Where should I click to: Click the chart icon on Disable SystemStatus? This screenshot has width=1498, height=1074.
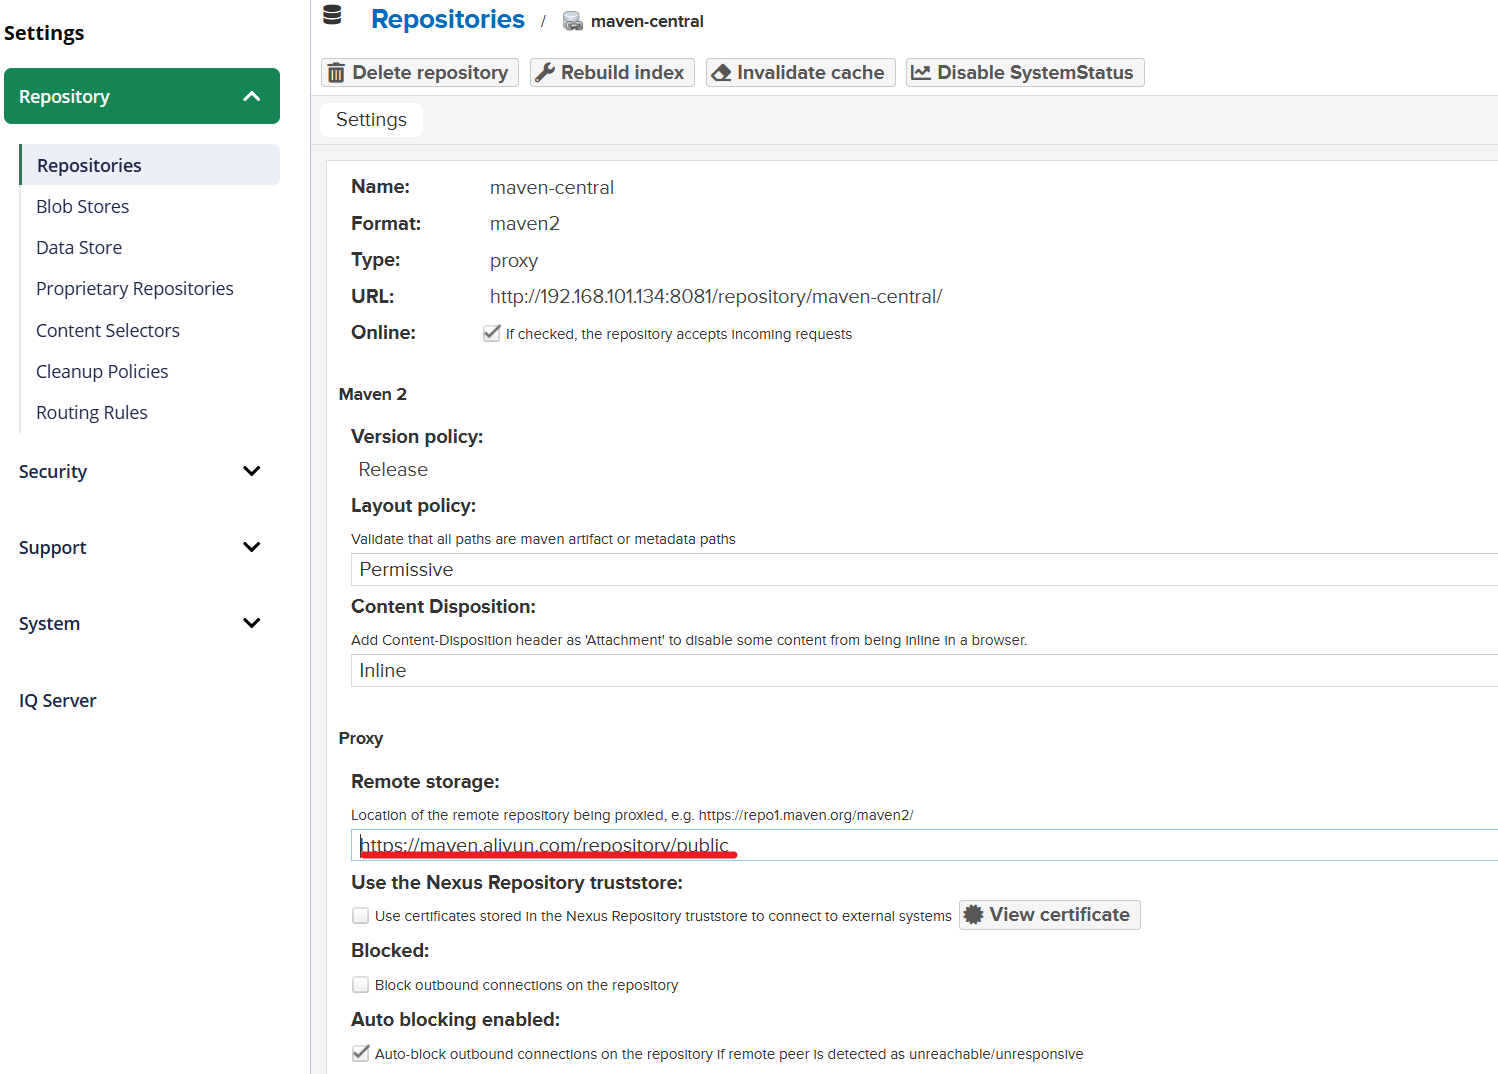coord(921,73)
